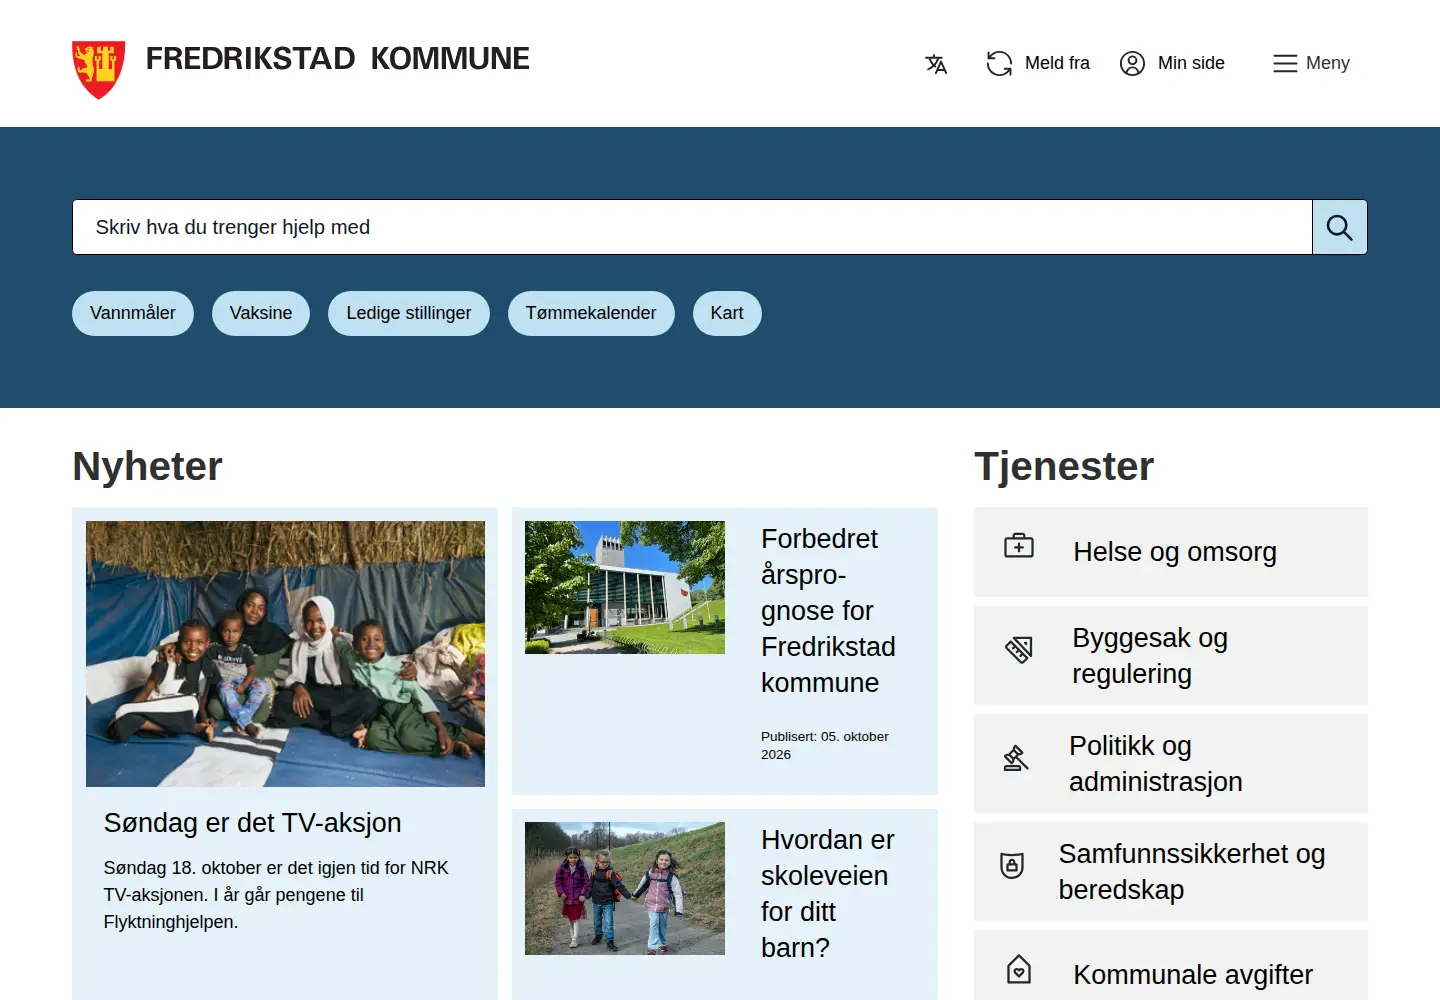Click the magnifying glass search button
This screenshot has width=1440, height=1000.
coord(1340,227)
